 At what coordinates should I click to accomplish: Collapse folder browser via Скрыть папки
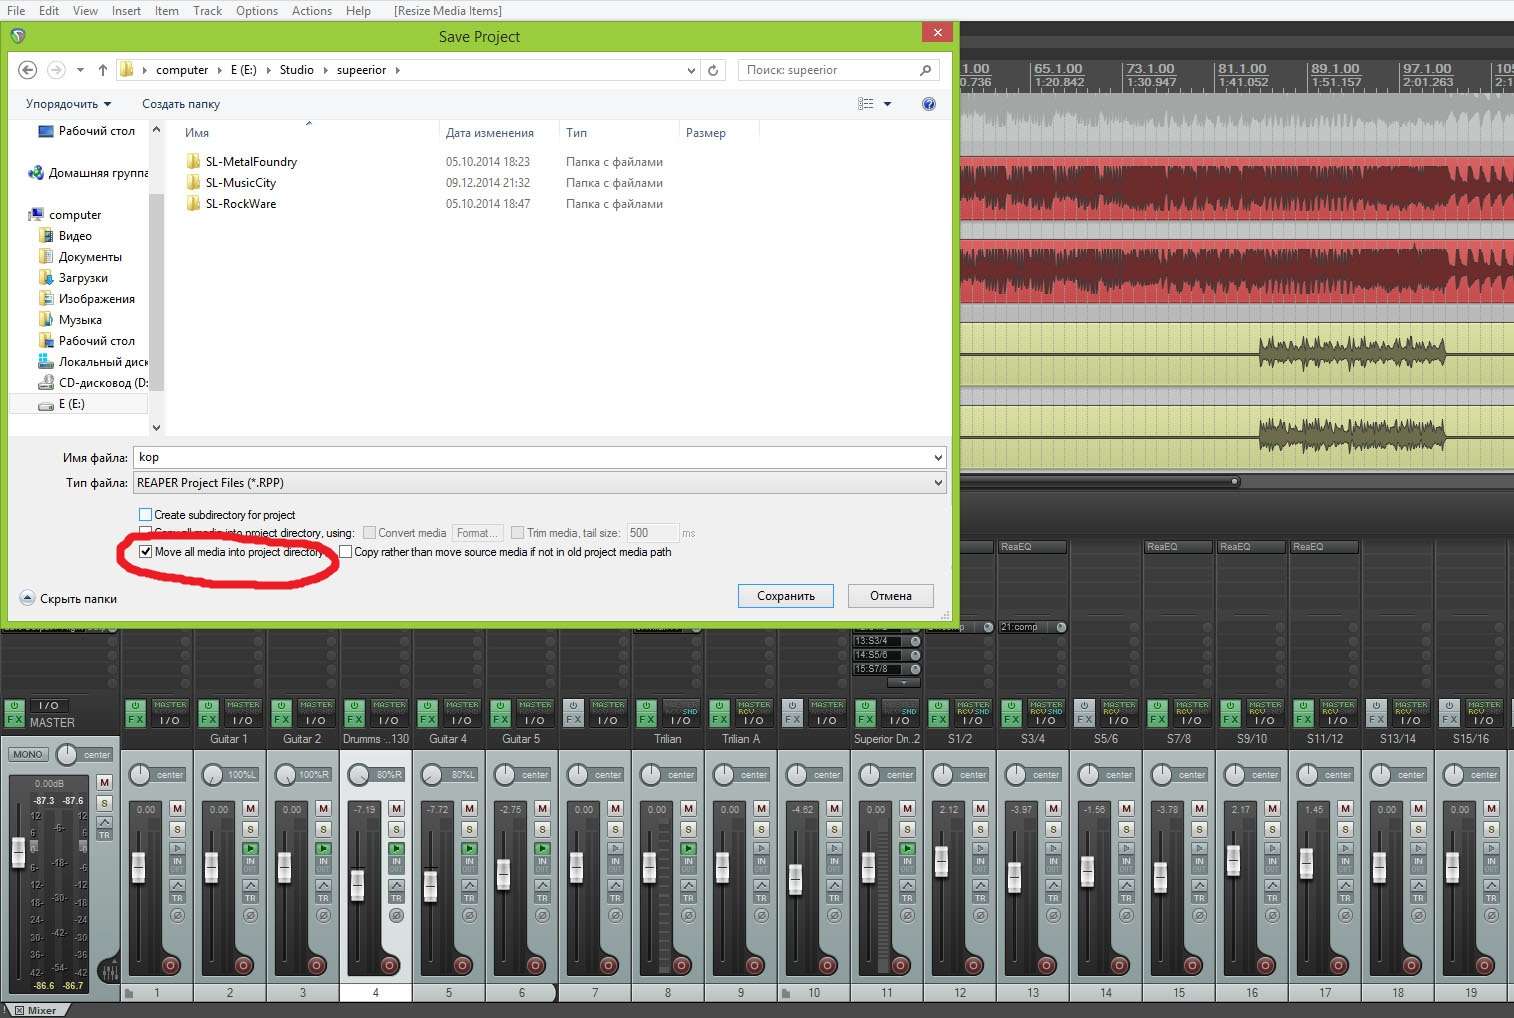pyautogui.click(x=68, y=599)
